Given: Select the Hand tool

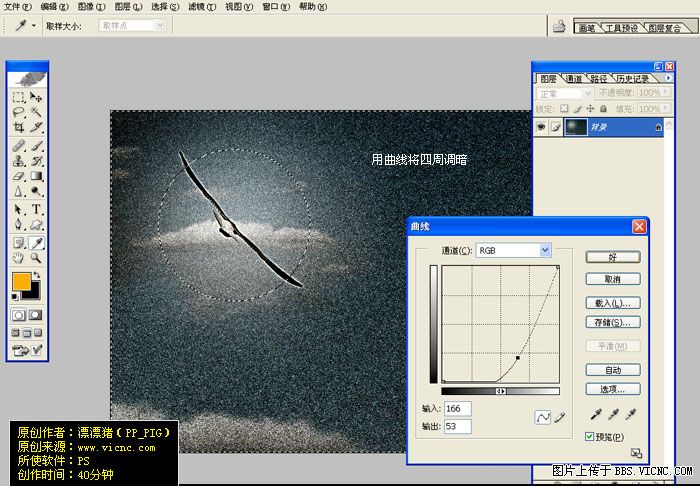Looking at the screenshot, I should click(x=18, y=258).
